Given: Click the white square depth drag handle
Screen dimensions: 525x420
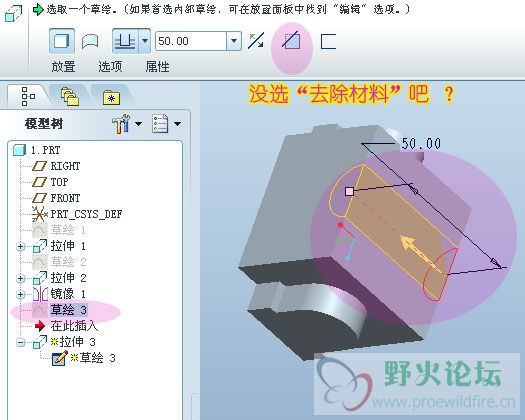Looking at the screenshot, I should 349,191.
